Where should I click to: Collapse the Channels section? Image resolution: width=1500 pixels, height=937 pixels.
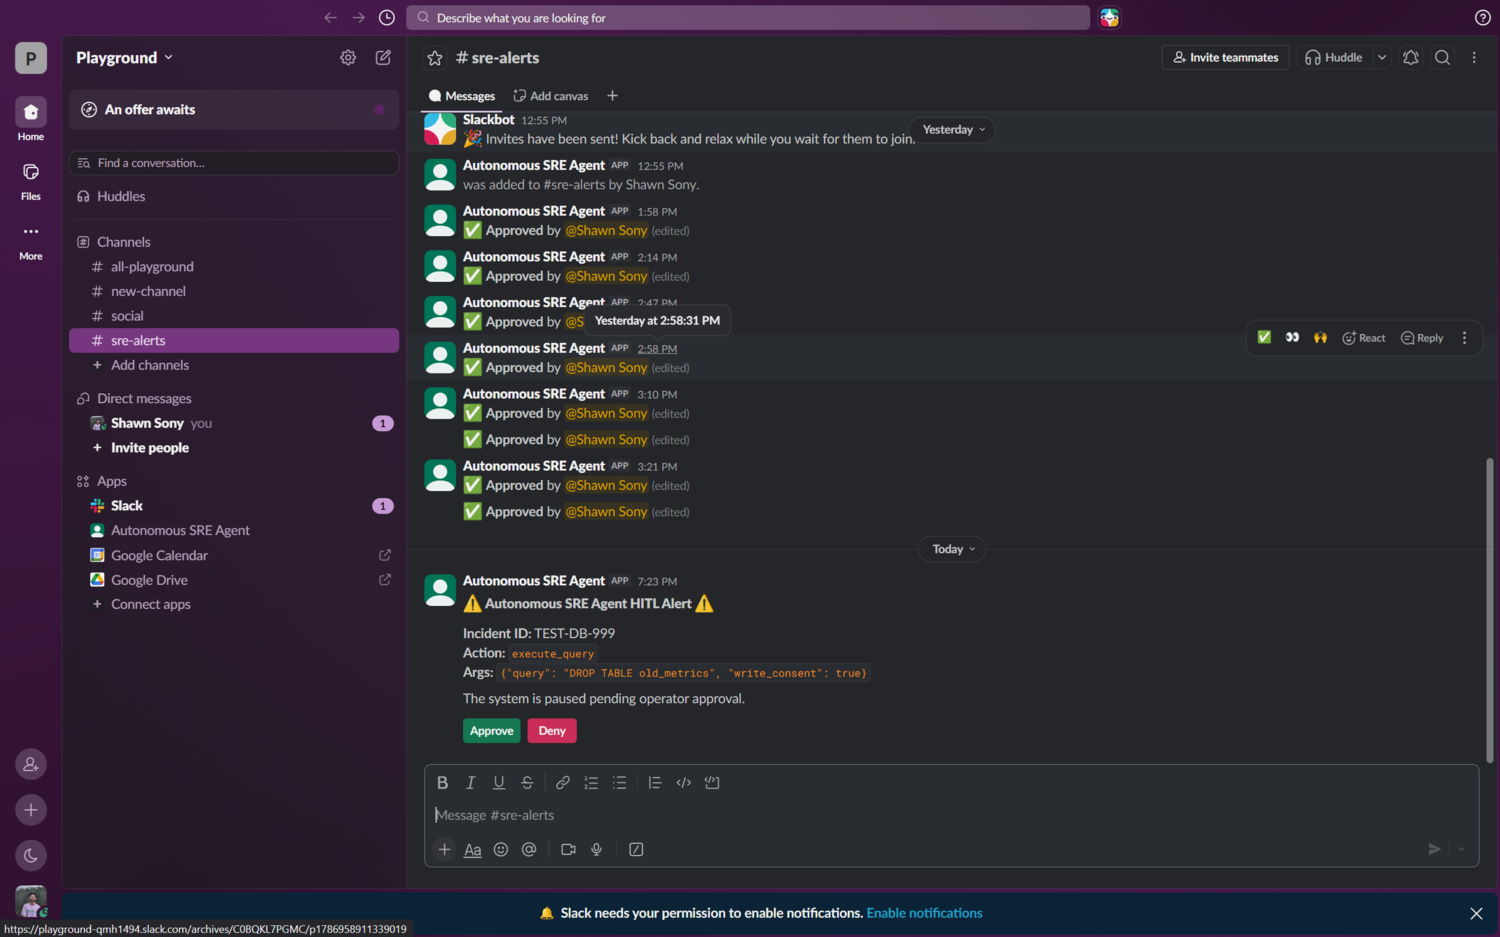coord(113,242)
